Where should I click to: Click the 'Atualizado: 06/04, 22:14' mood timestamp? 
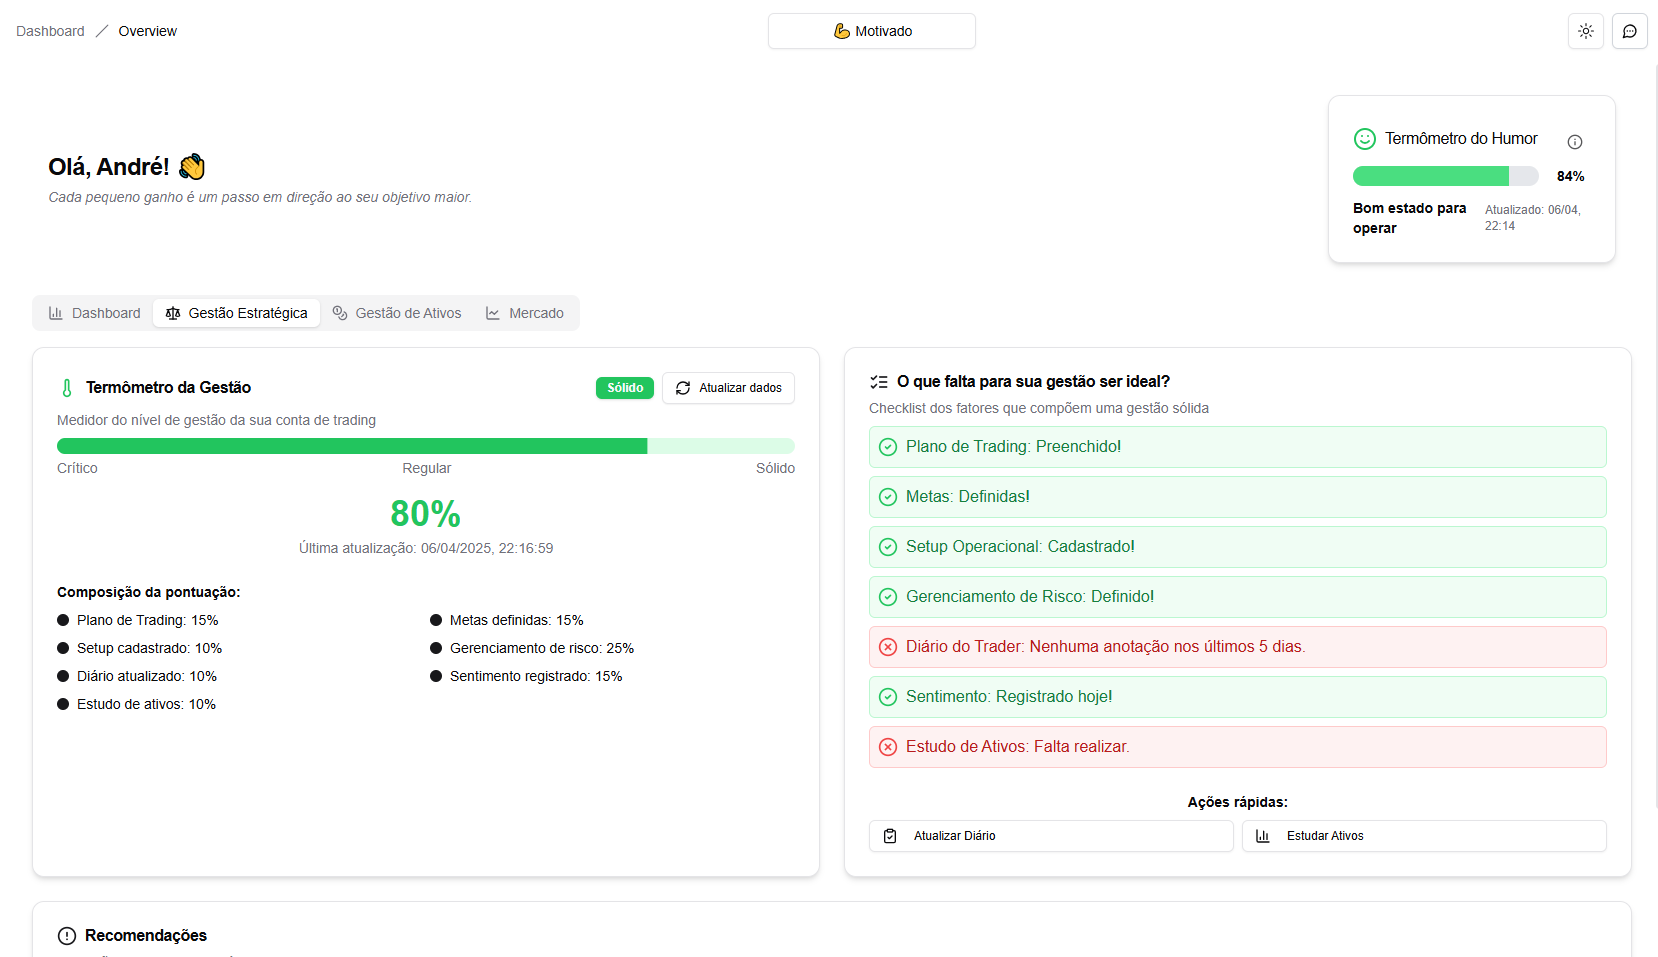coord(1533,218)
